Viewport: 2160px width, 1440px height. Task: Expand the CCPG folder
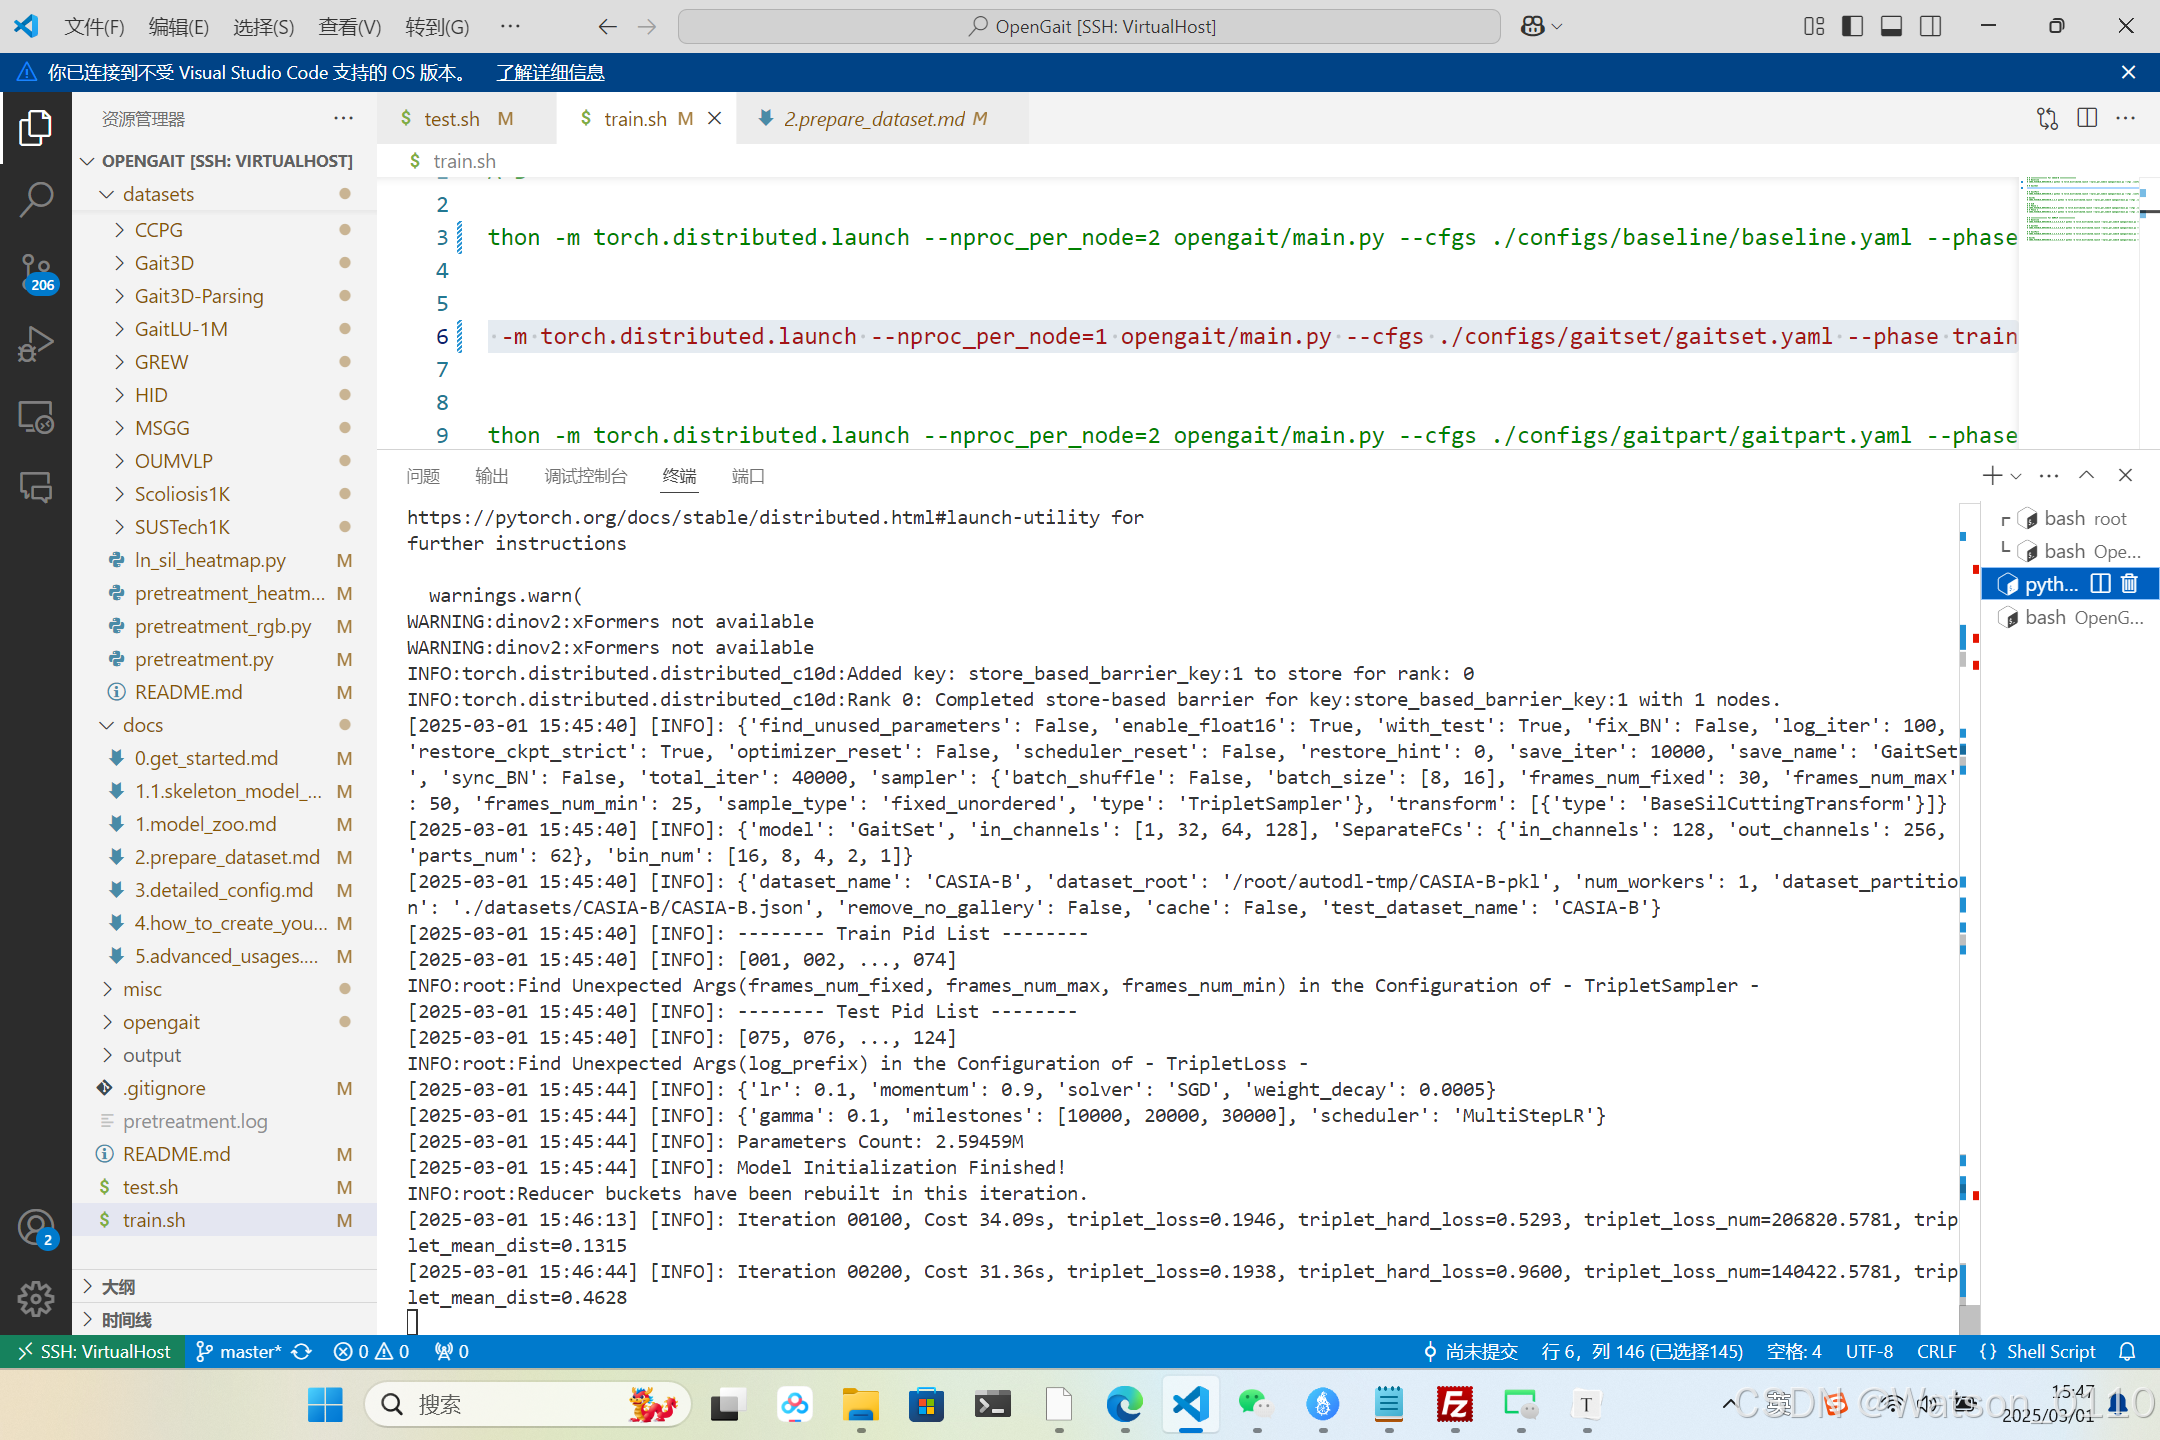(159, 230)
